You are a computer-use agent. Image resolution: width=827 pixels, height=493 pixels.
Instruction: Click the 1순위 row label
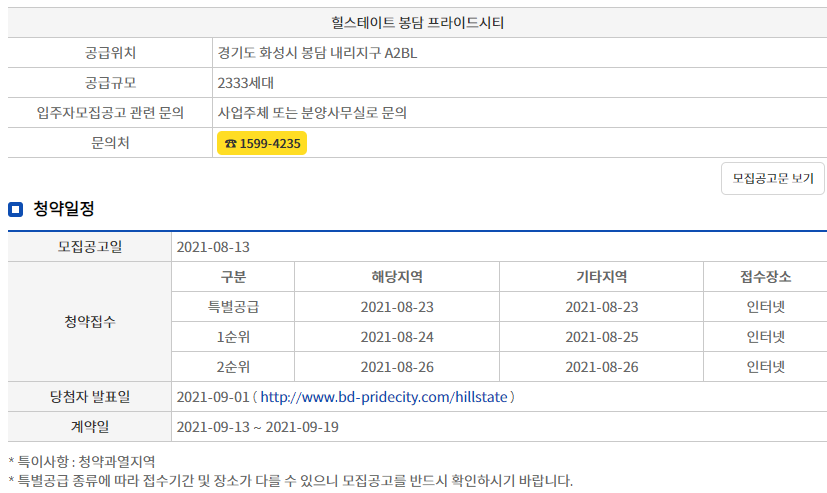(x=233, y=337)
